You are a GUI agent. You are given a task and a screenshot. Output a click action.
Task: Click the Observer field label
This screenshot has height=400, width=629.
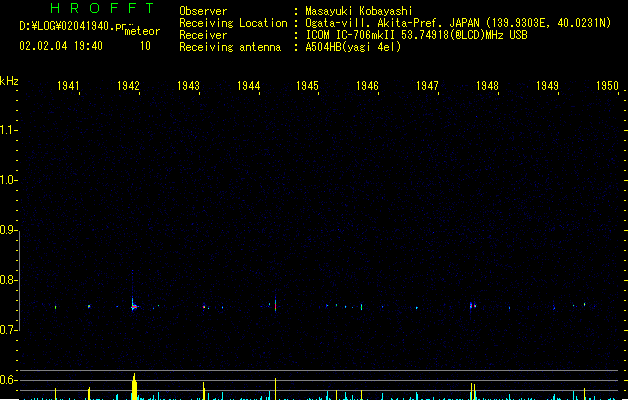pos(203,11)
